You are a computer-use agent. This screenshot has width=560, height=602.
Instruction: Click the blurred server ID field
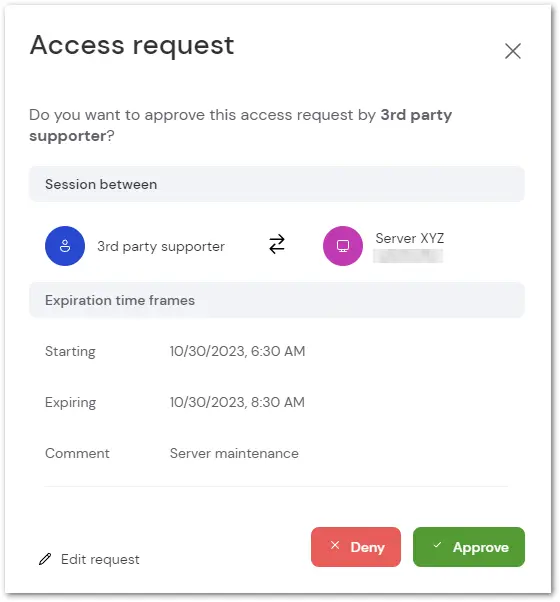(408, 256)
